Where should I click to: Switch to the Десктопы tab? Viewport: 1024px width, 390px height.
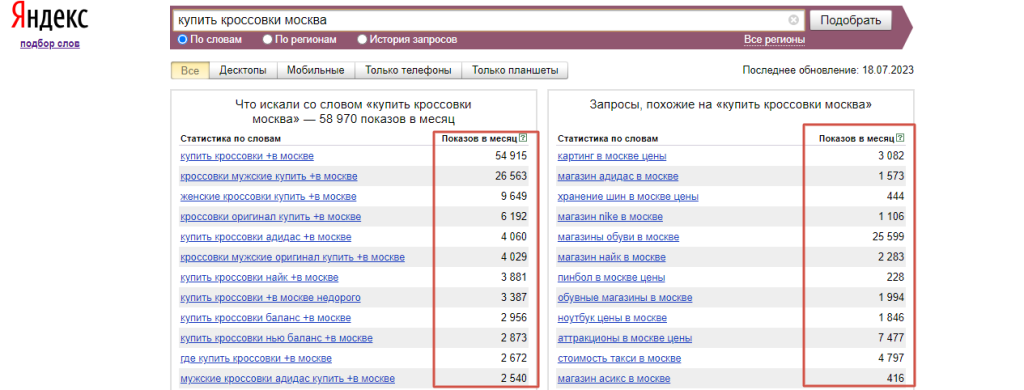[243, 71]
